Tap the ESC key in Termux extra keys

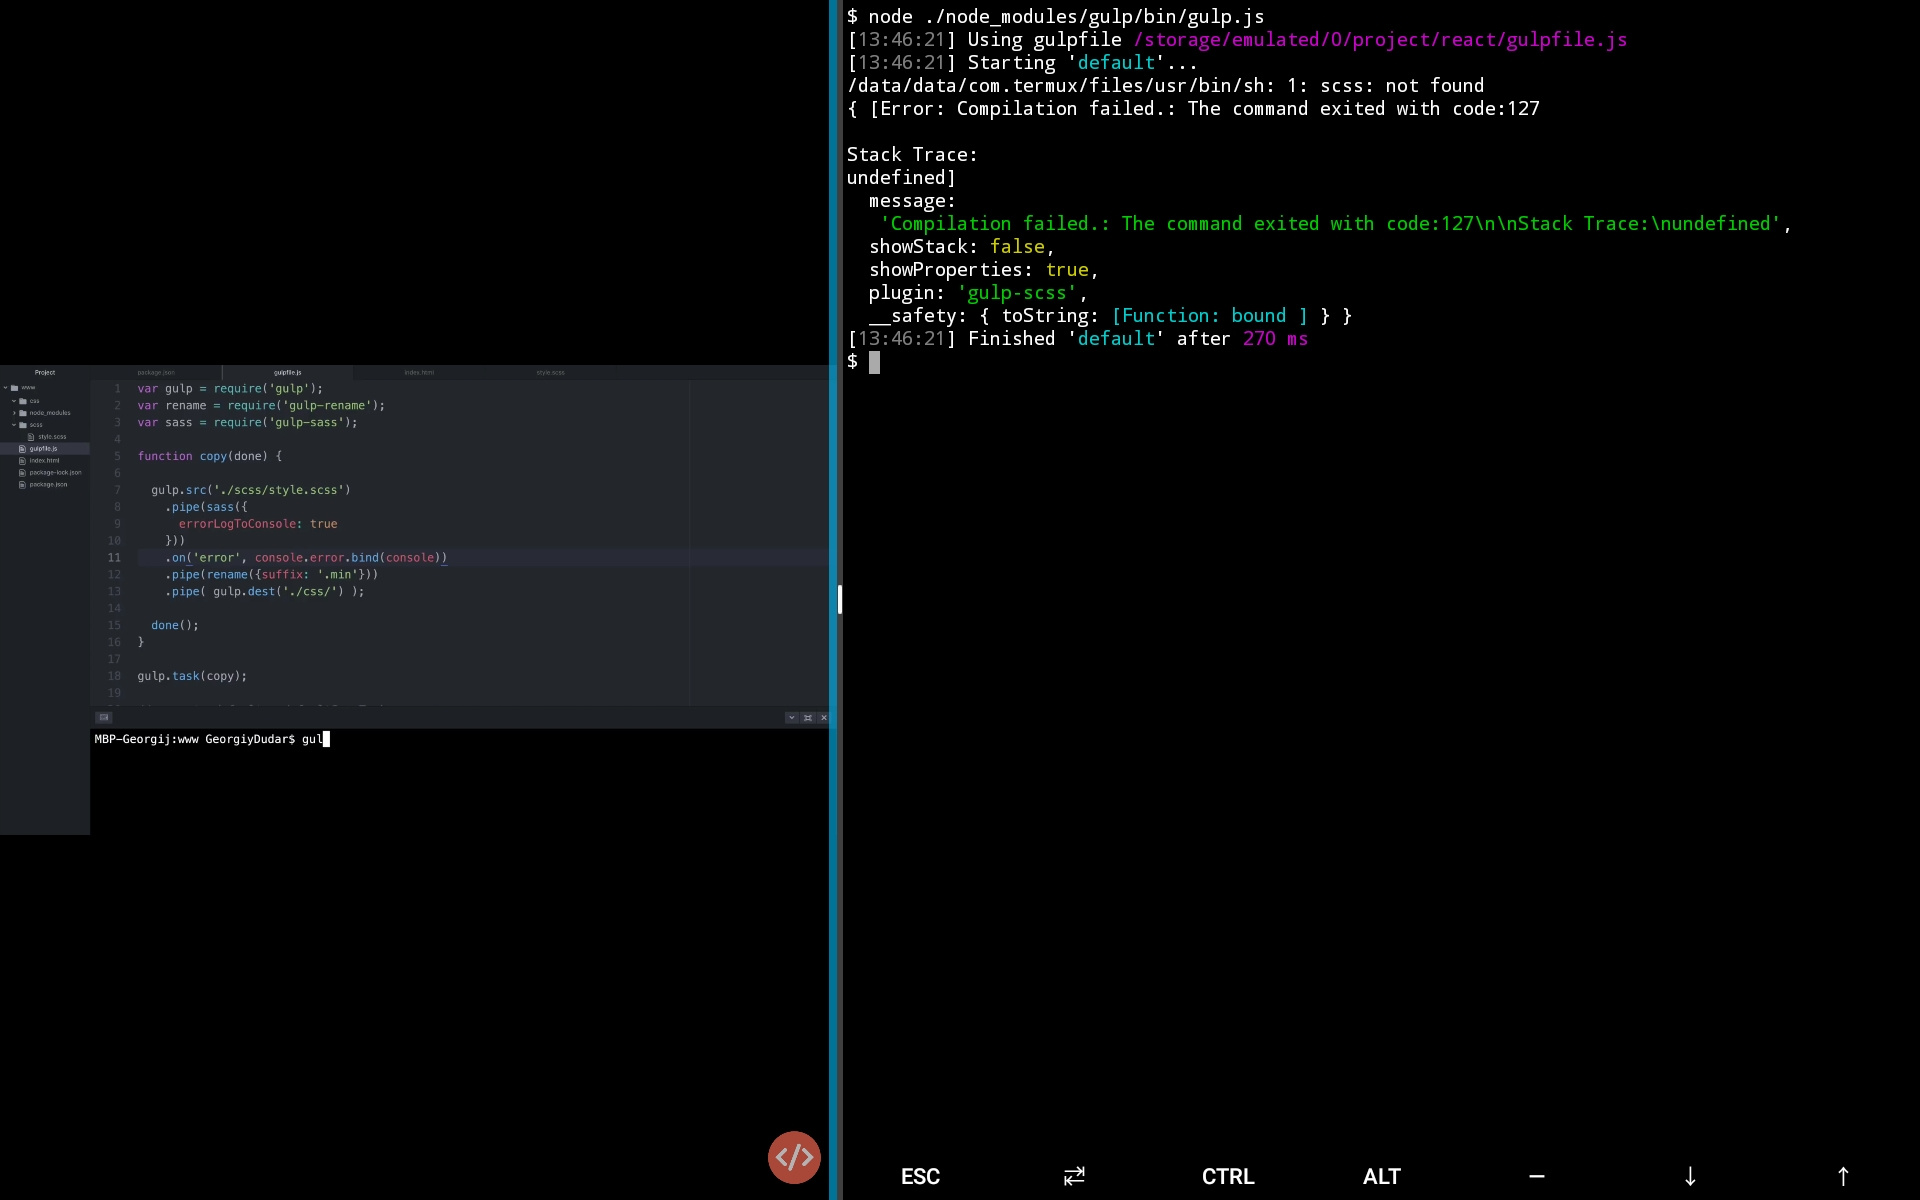[920, 1176]
